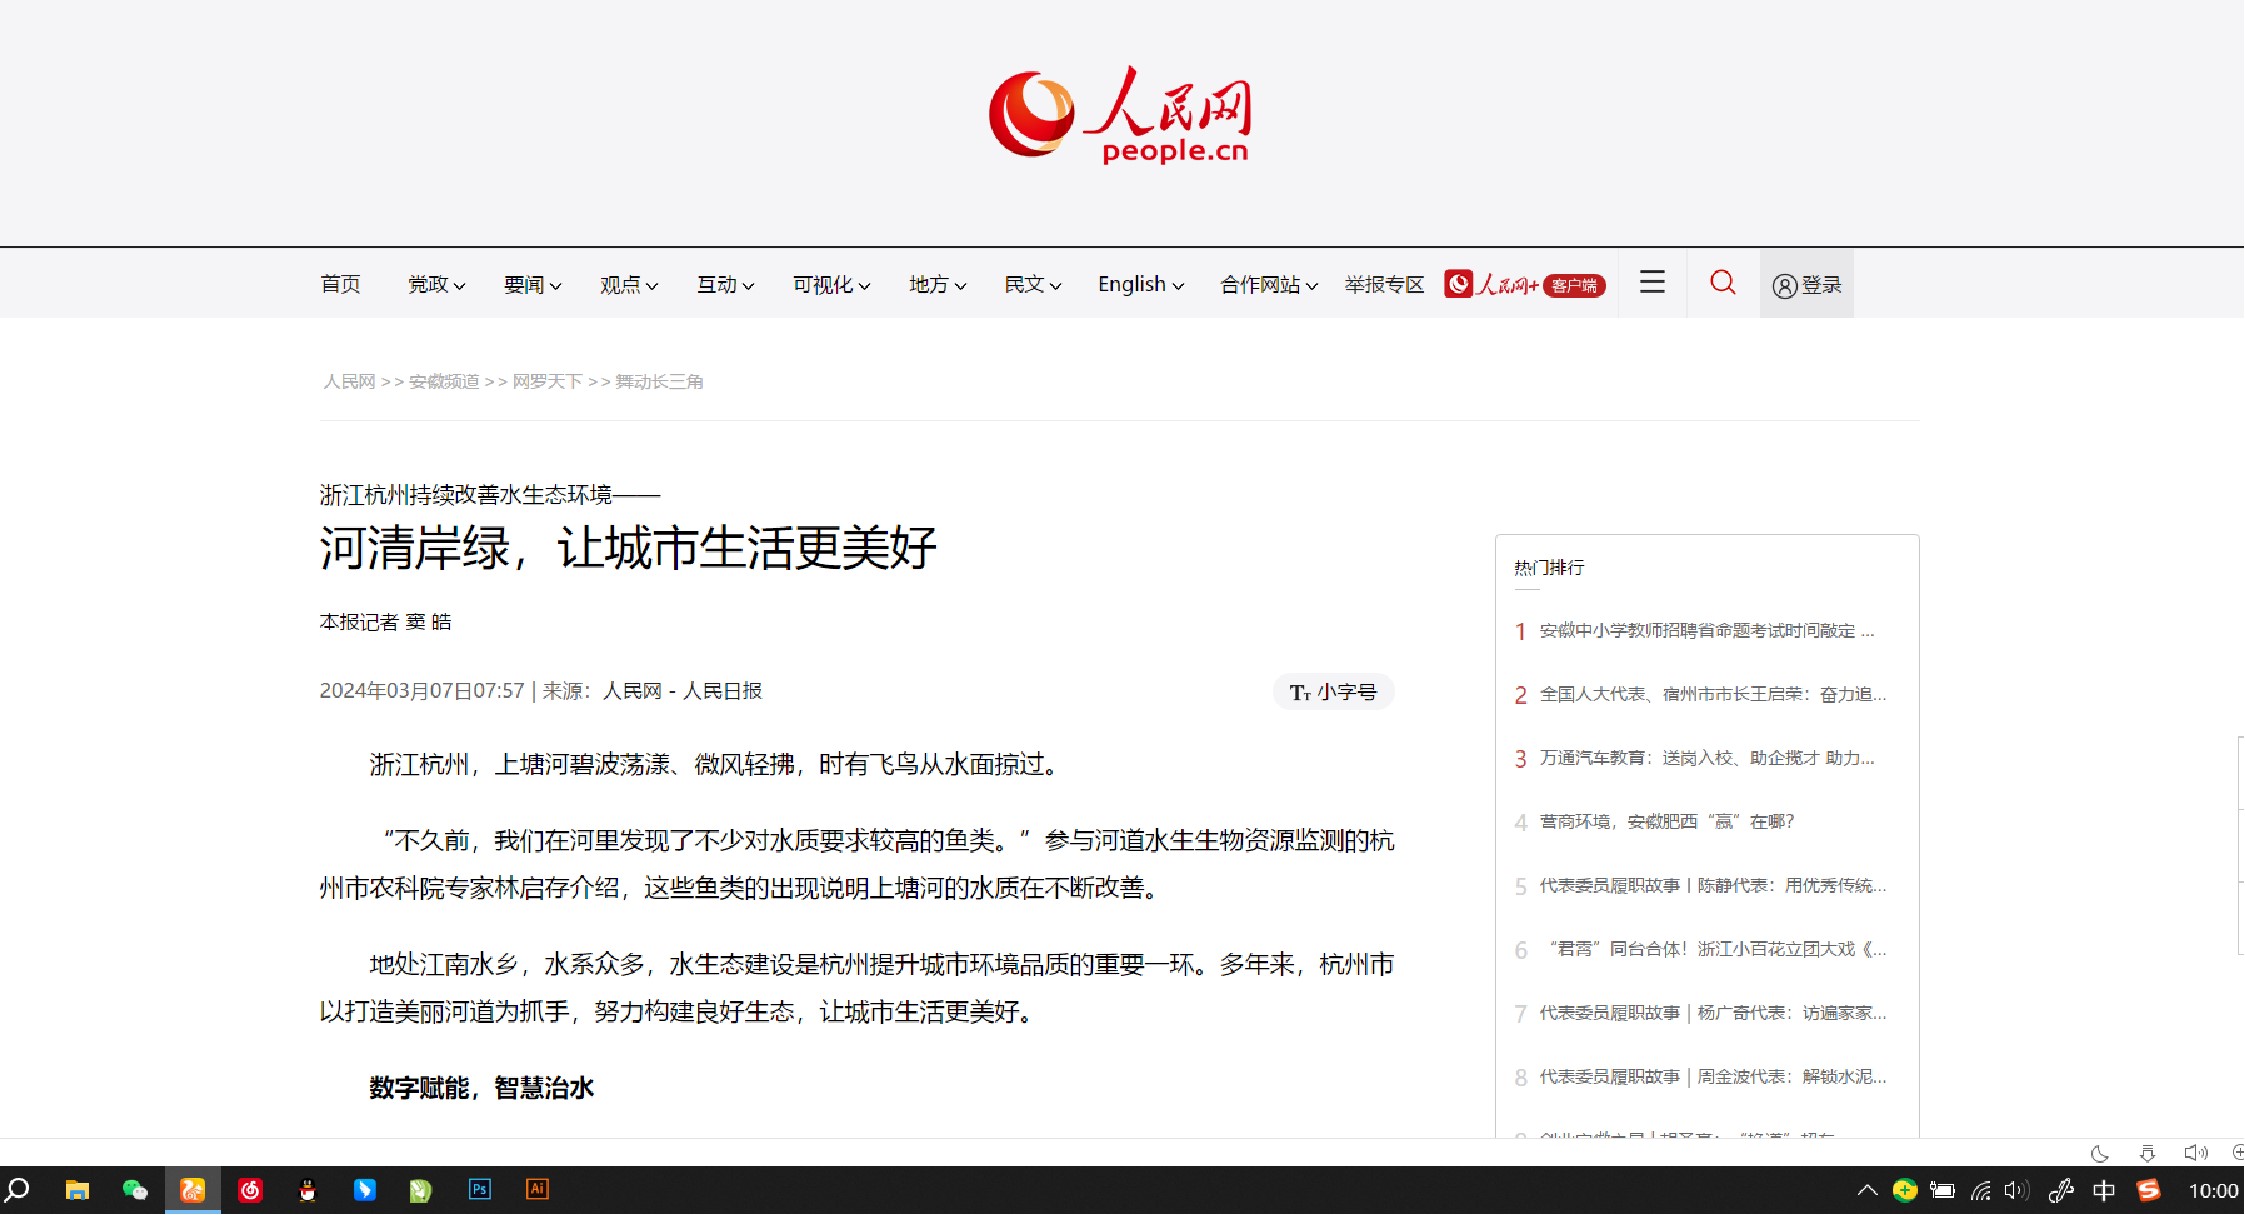The height and width of the screenshot is (1215, 2245).
Task: Expand the 要闻 dropdown menu
Action: tap(532, 285)
